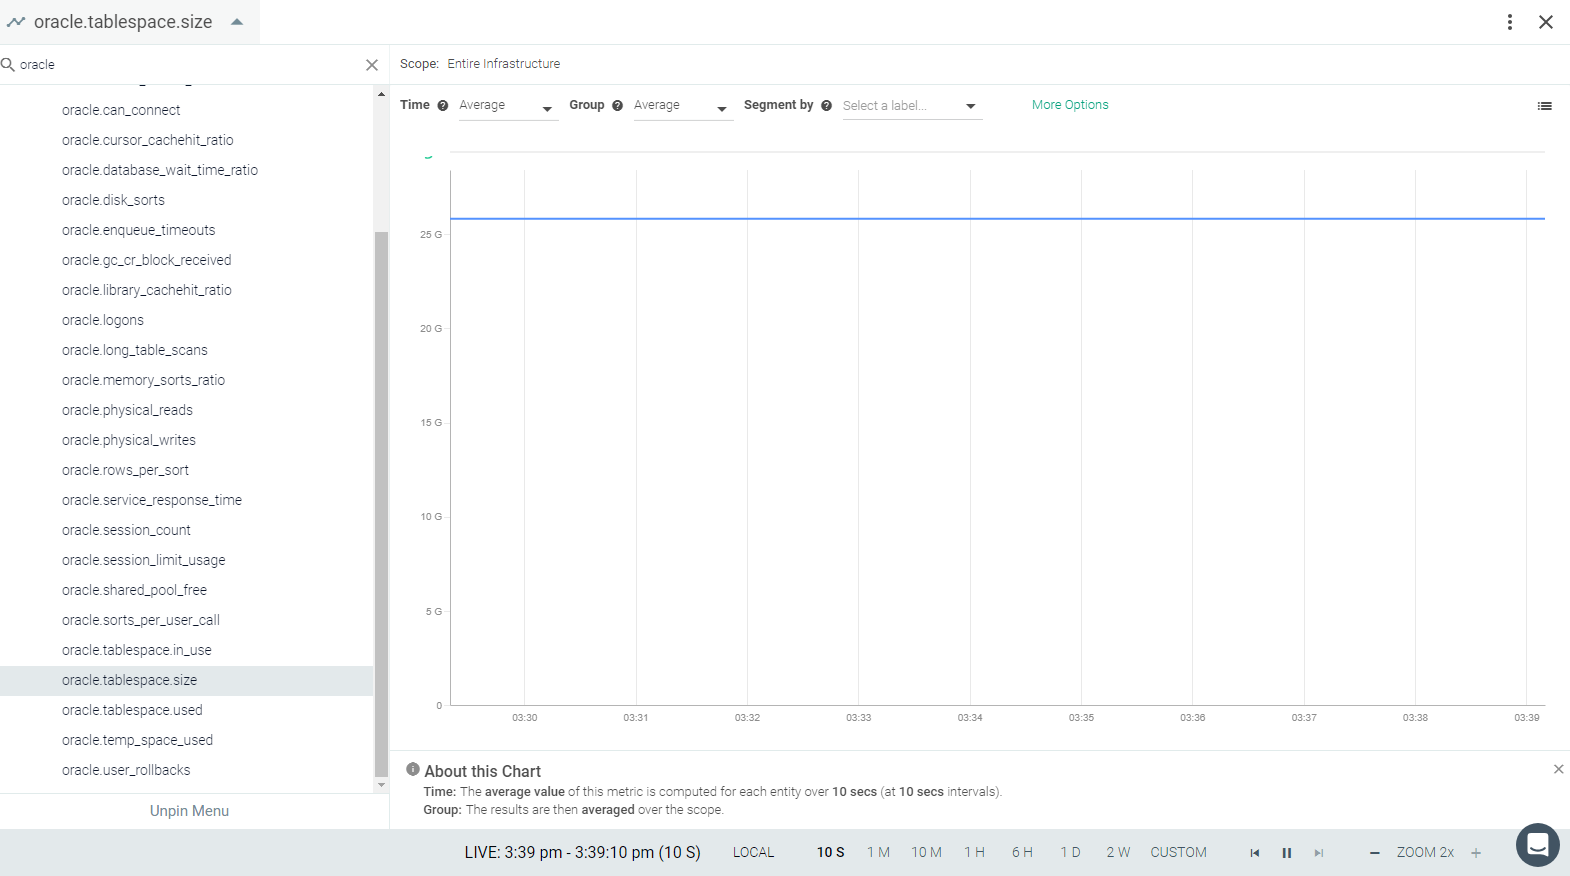Viewport: 1570px width, 876px height.
Task: Select the oracle.tablespace.used metric
Action: (x=132, y=710)
